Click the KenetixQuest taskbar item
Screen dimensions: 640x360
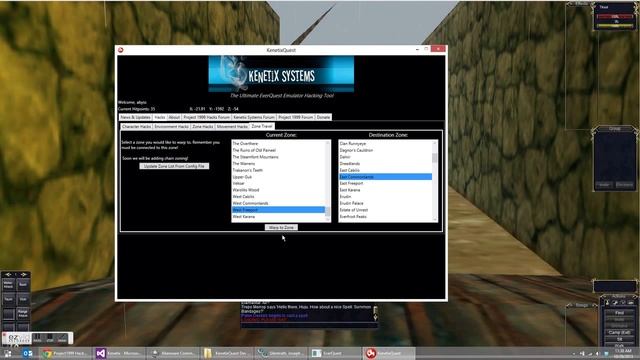389,353
